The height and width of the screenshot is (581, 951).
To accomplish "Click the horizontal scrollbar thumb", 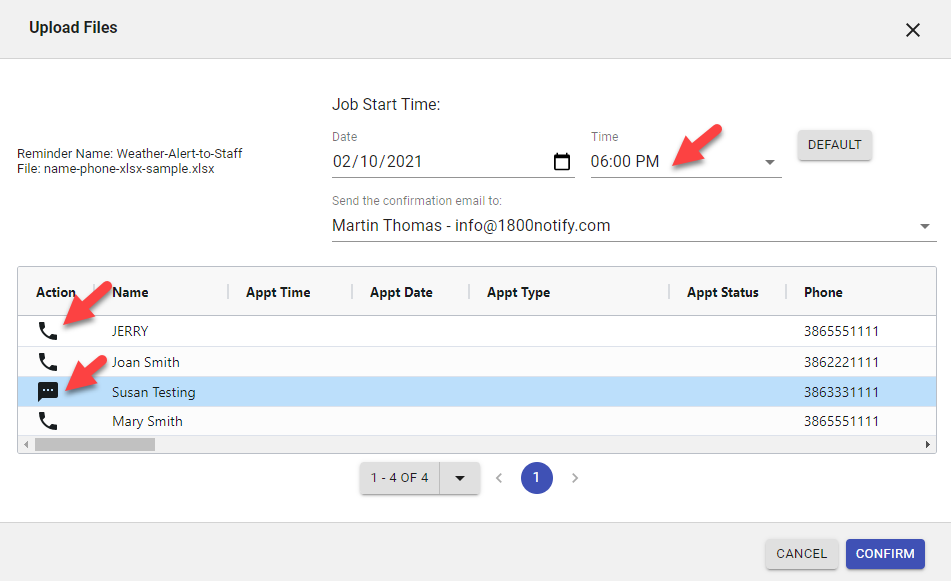I will (94, 444).
